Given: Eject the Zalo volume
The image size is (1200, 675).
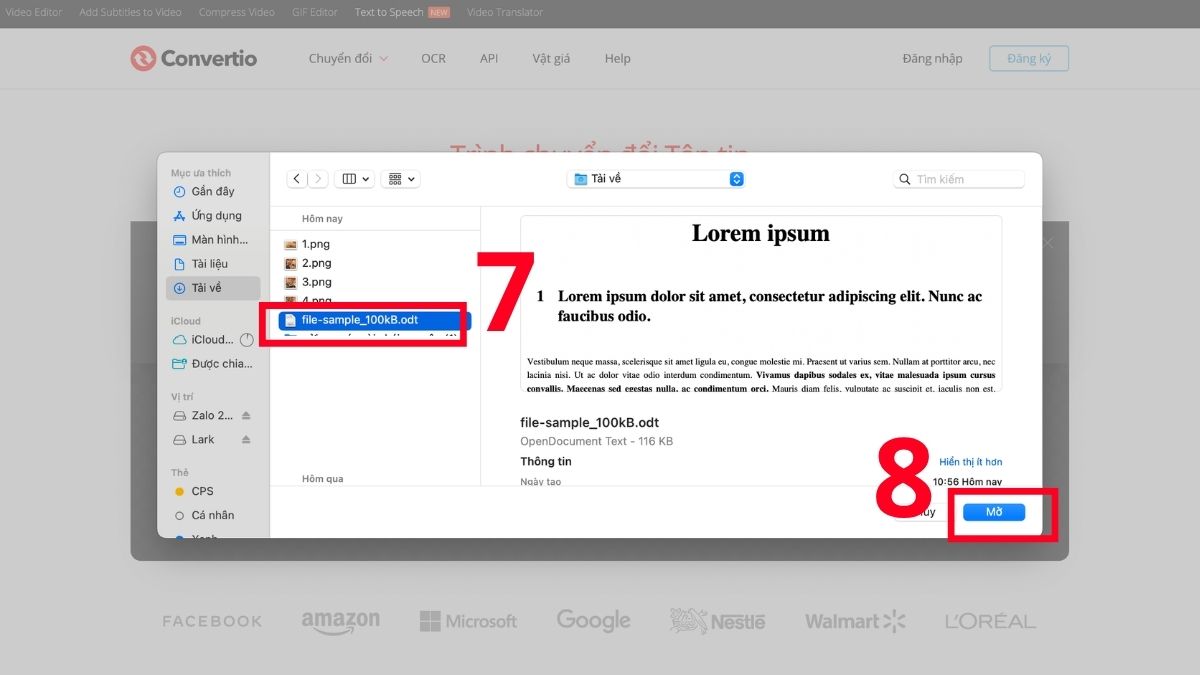Looking at the screenshot, I should pos(246,415).
